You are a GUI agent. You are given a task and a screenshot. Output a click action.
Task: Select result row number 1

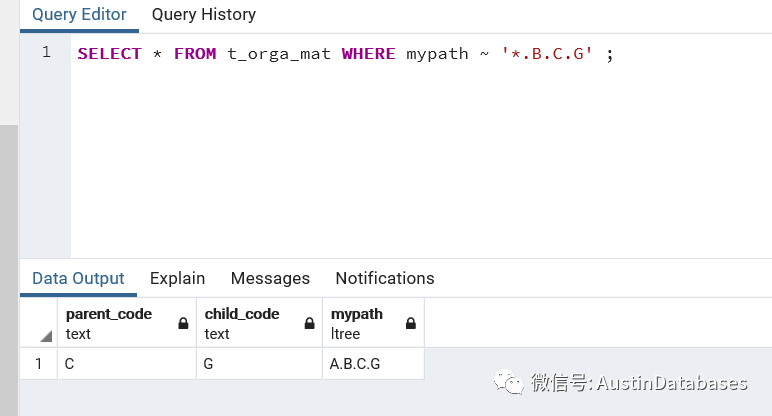tap(38, 364)
